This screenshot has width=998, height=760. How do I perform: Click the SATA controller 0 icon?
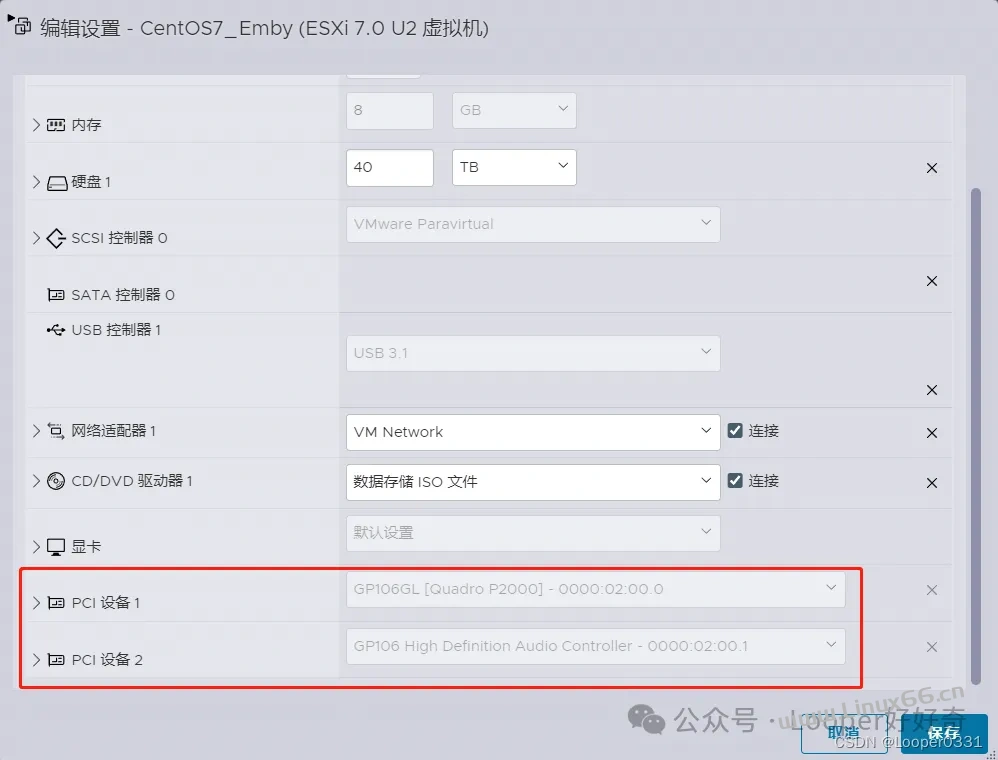[56, 295]
